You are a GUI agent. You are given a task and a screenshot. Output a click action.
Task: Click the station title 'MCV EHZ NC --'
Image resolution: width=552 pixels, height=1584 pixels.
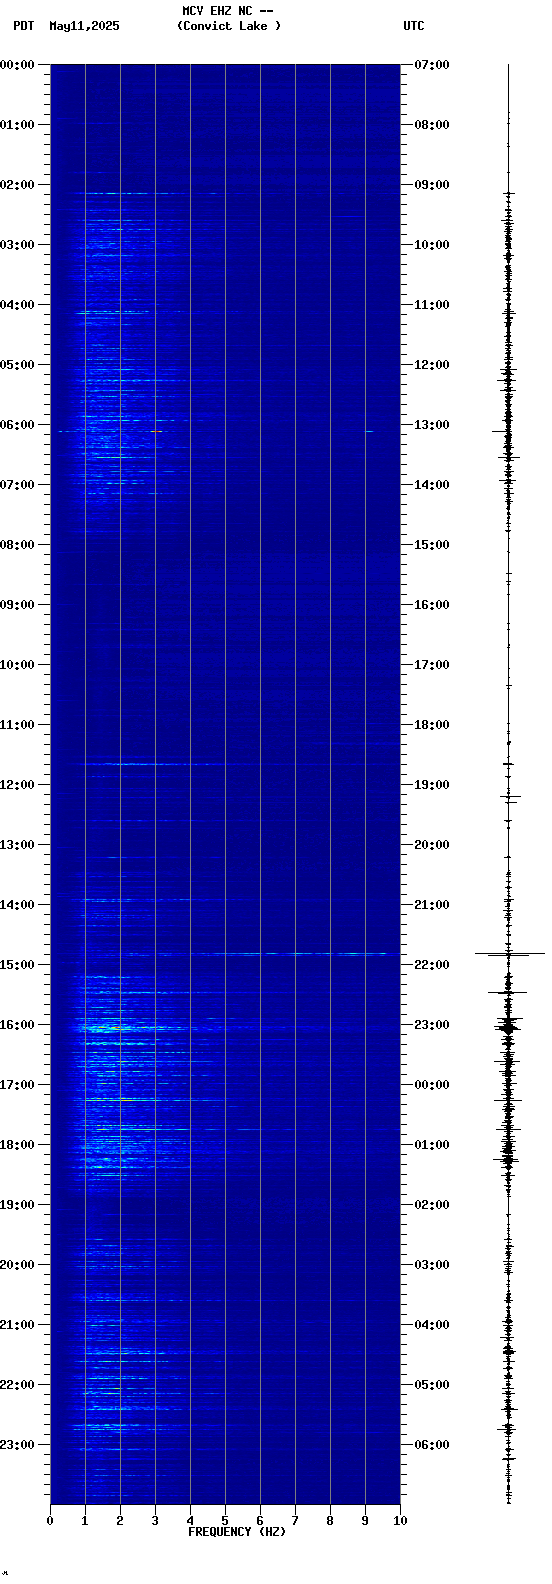click(x=227, y=11)
